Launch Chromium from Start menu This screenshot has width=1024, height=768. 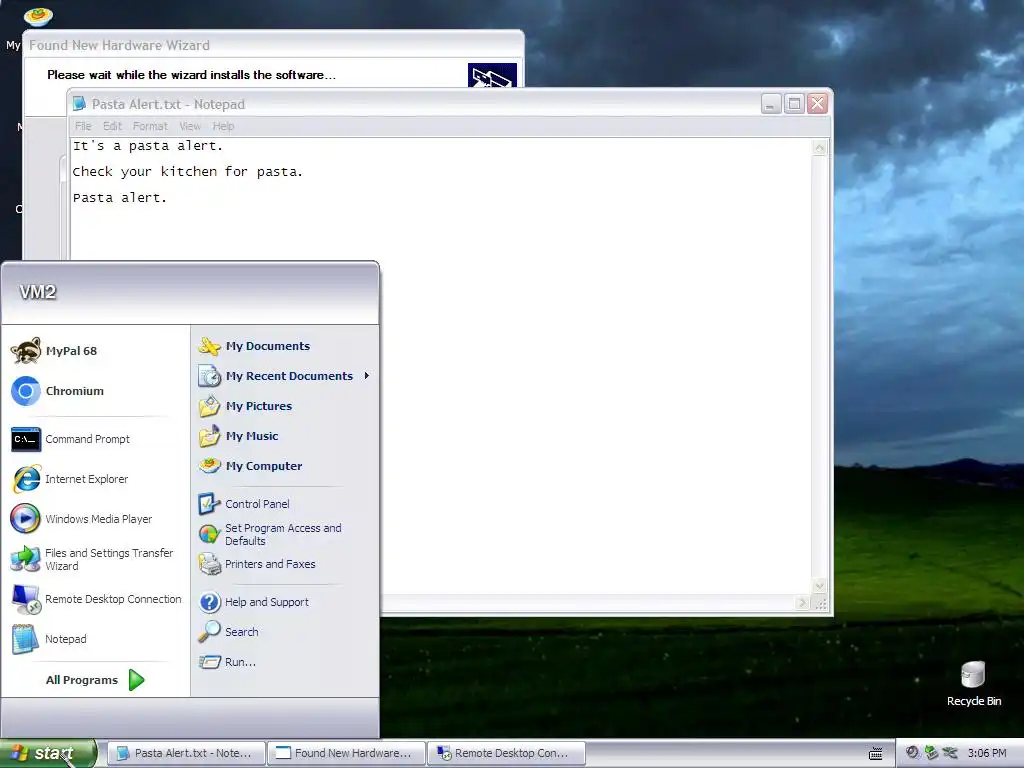[57, 391]
